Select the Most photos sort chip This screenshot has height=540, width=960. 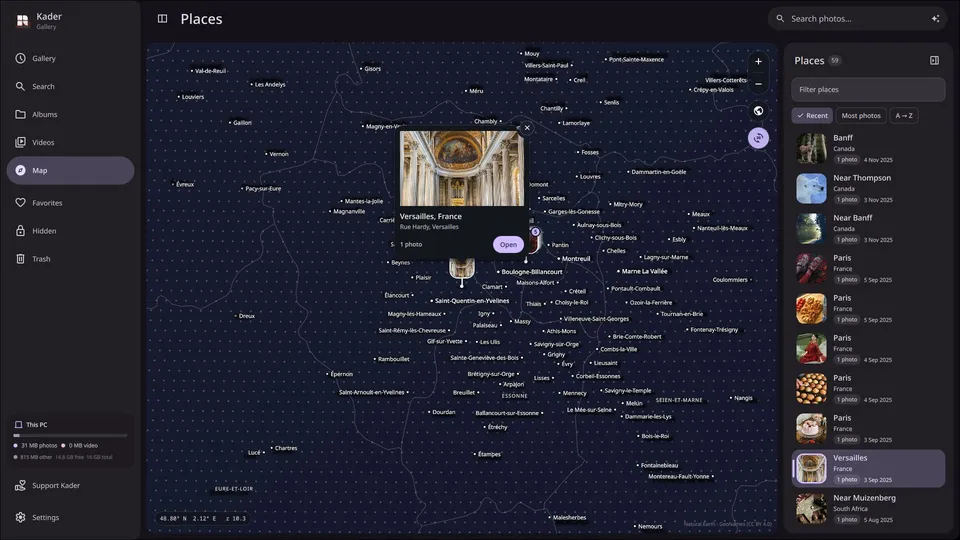click(x=861, y=115)
